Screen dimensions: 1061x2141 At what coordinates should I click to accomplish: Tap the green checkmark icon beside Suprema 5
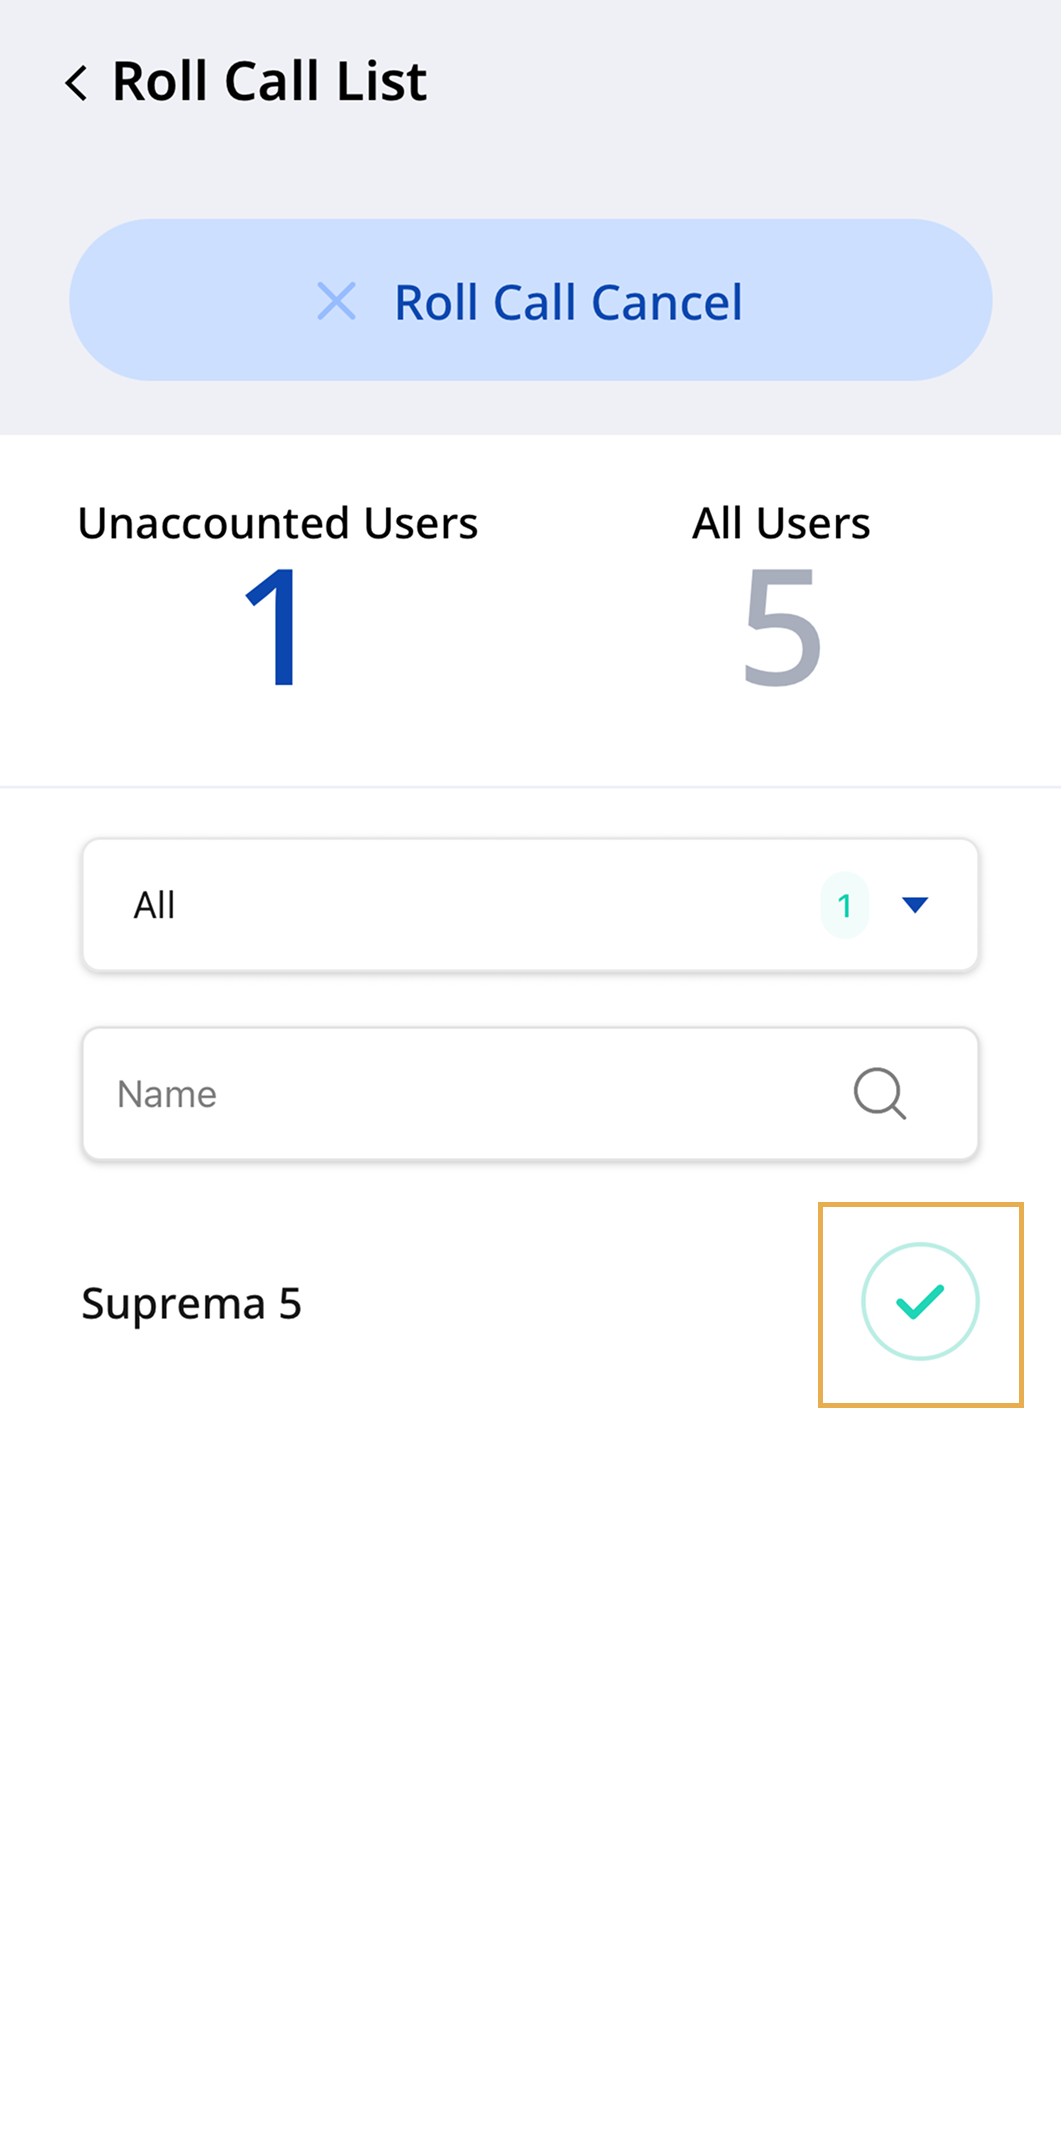coord(920,1302)
